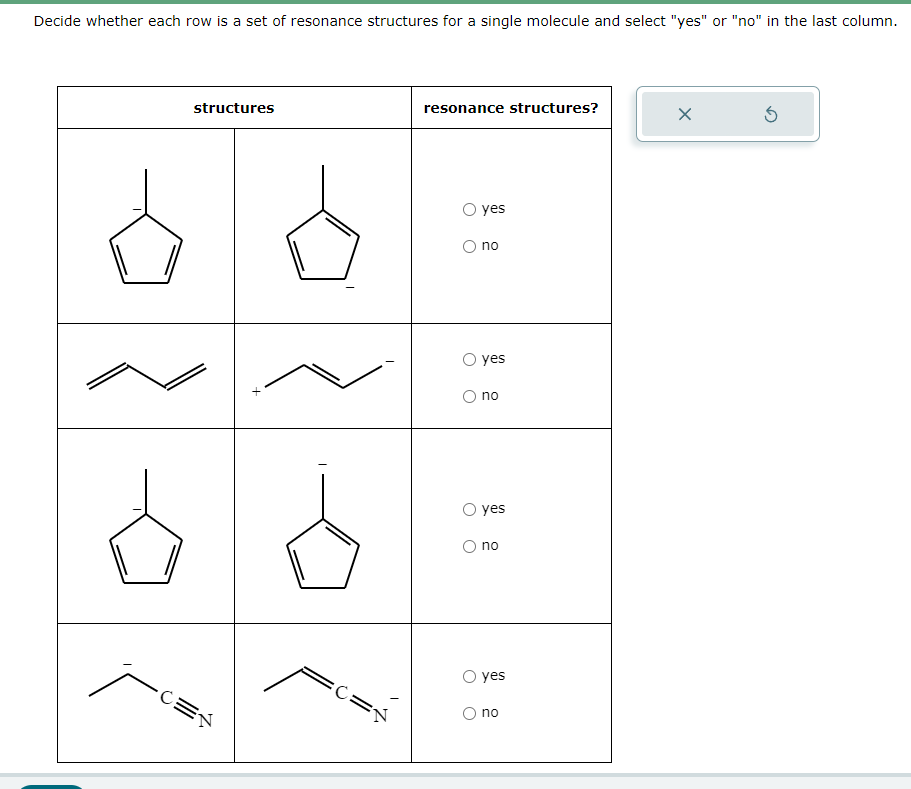Image resolution: width=911 pixels, height=789 pixels.
Task: Click the X clear-answers icon
Action: coord(684,114)
